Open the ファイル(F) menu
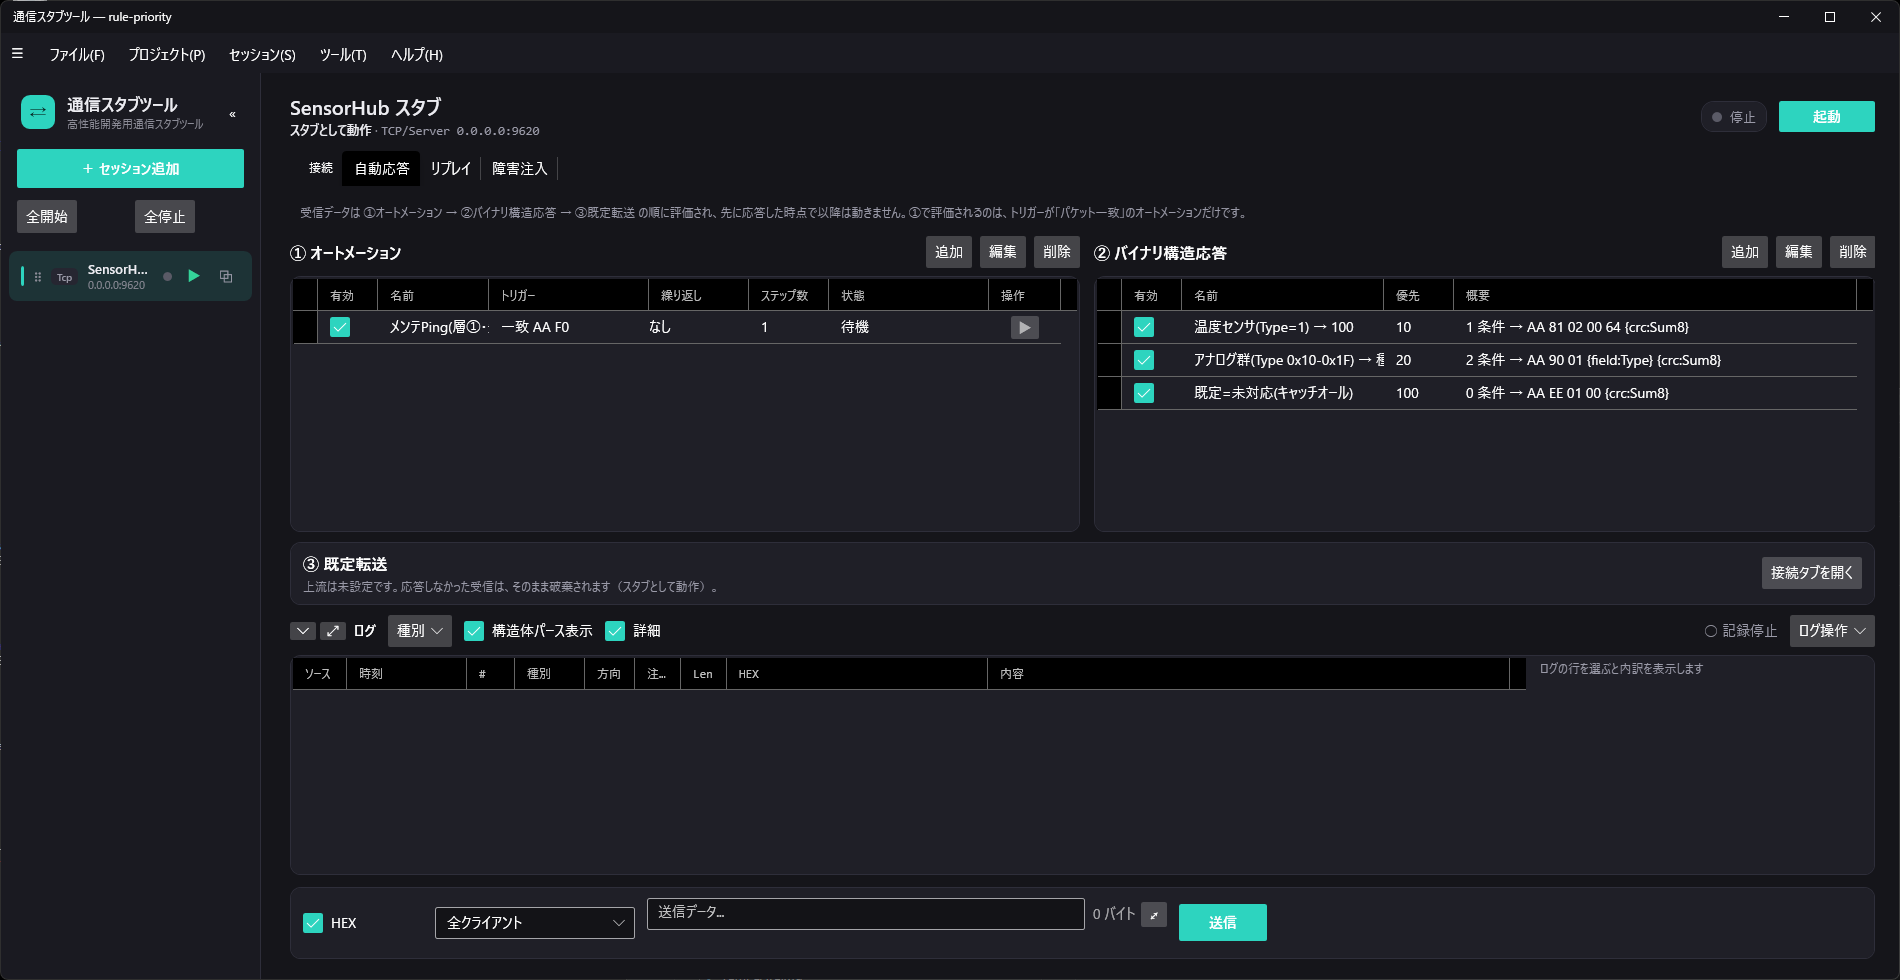The image size is (1900, 980). (77, 55)
